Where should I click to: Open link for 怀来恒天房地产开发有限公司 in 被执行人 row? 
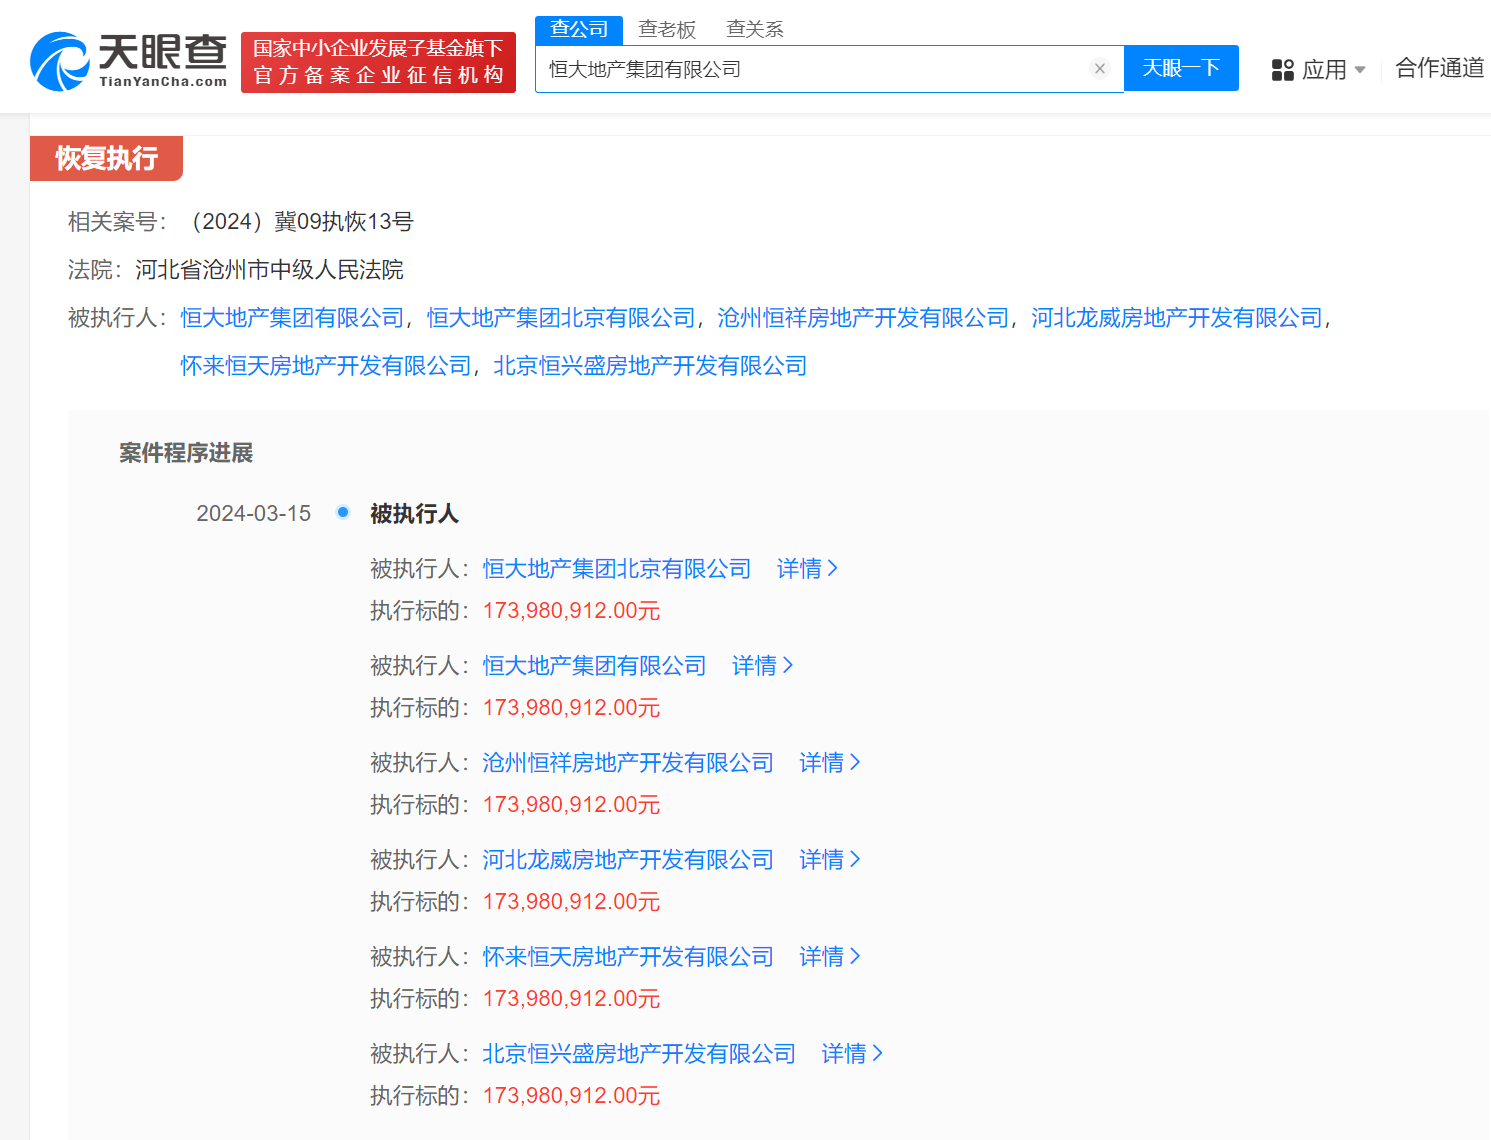pos(324,365)
